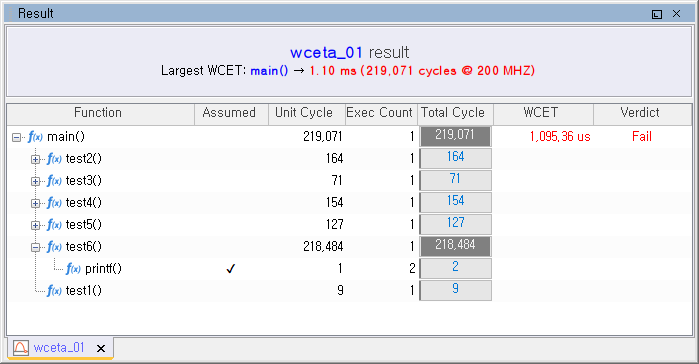Viewport: 699px width, 364px height.
Task: Select the printf() row label
Action: click(103, 269)
